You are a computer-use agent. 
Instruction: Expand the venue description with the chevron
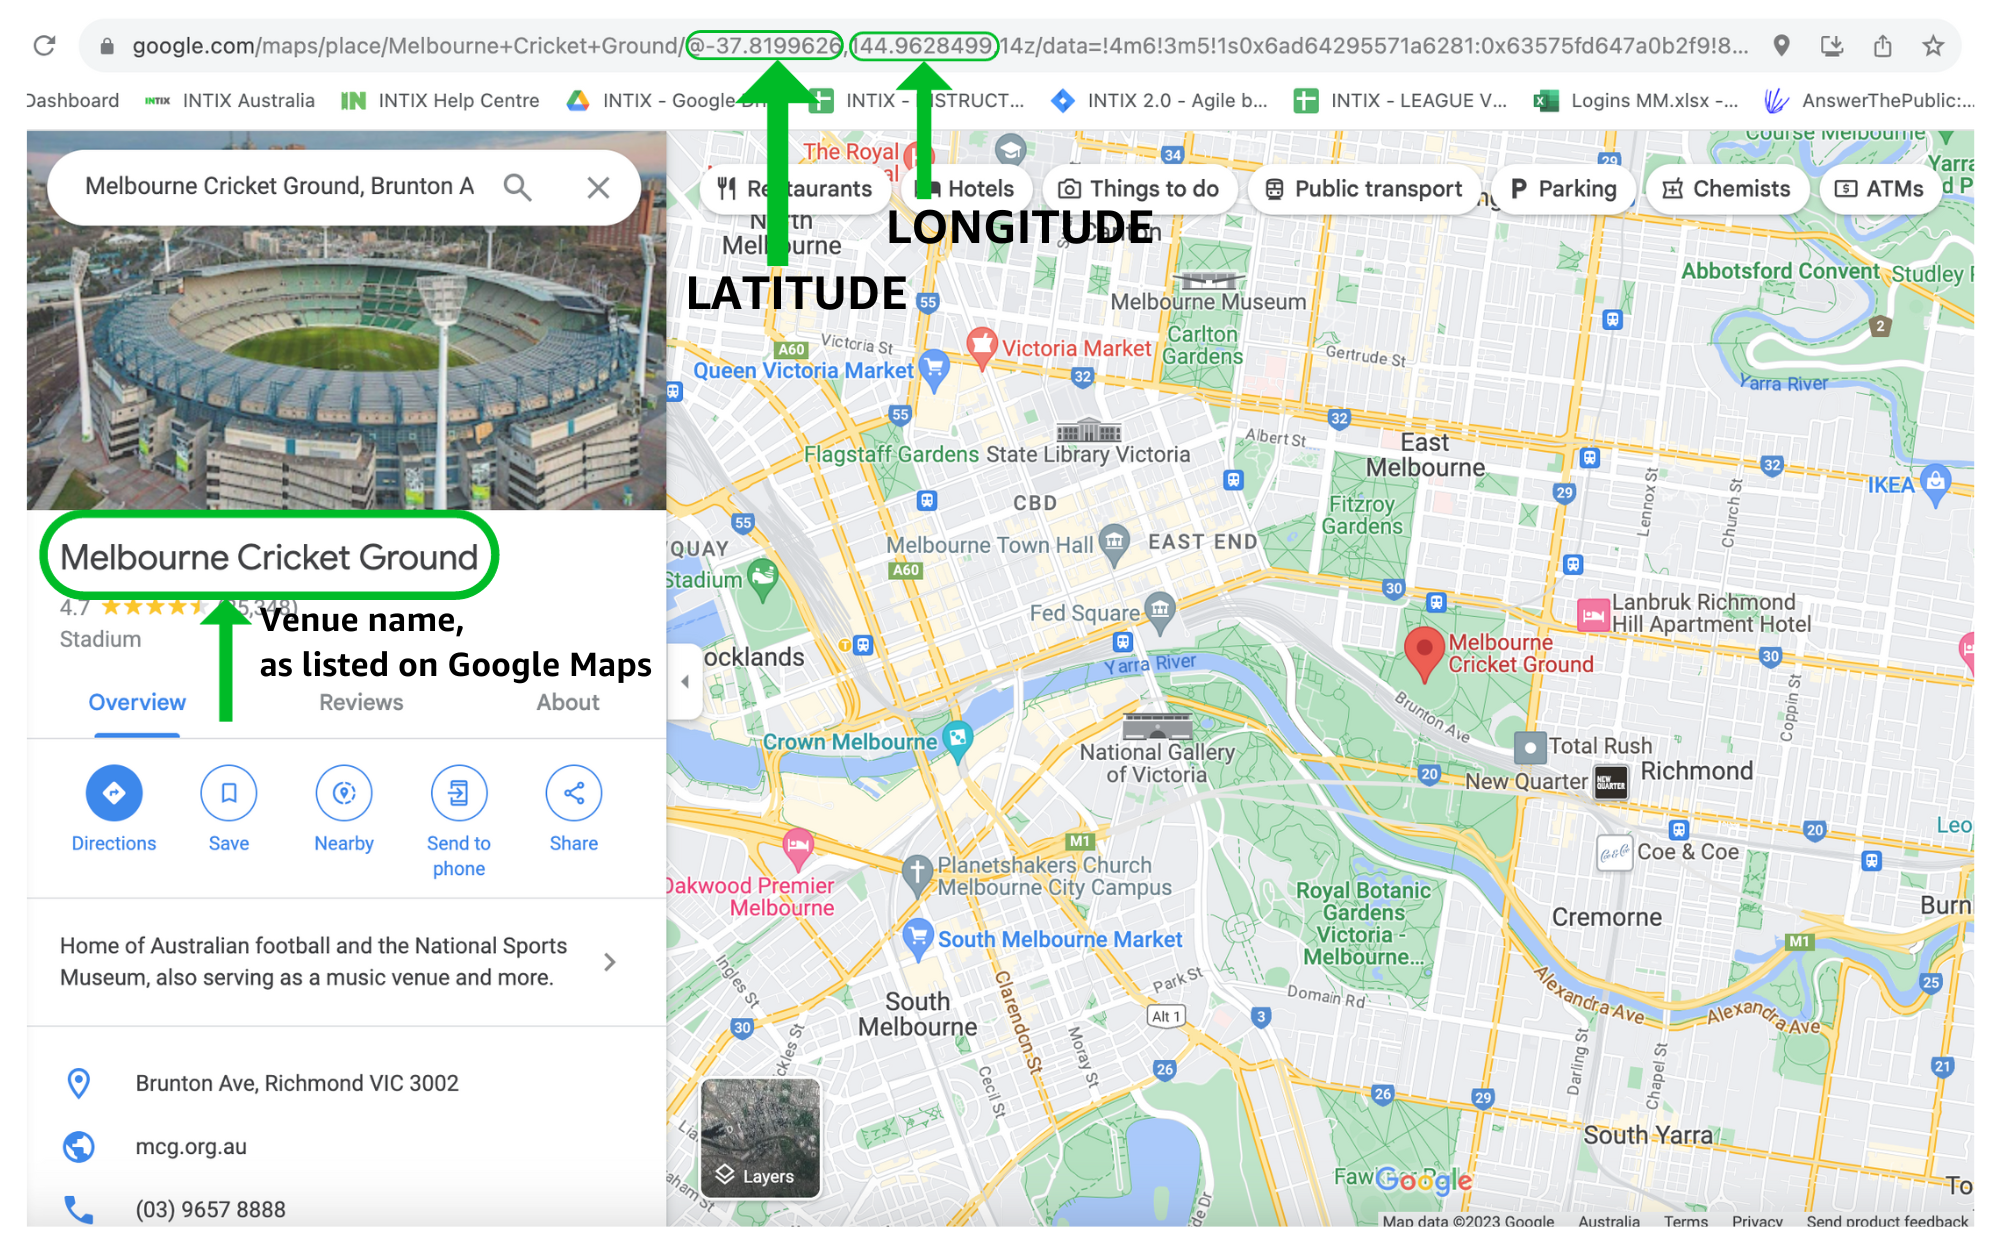click(x=610, y=962)
